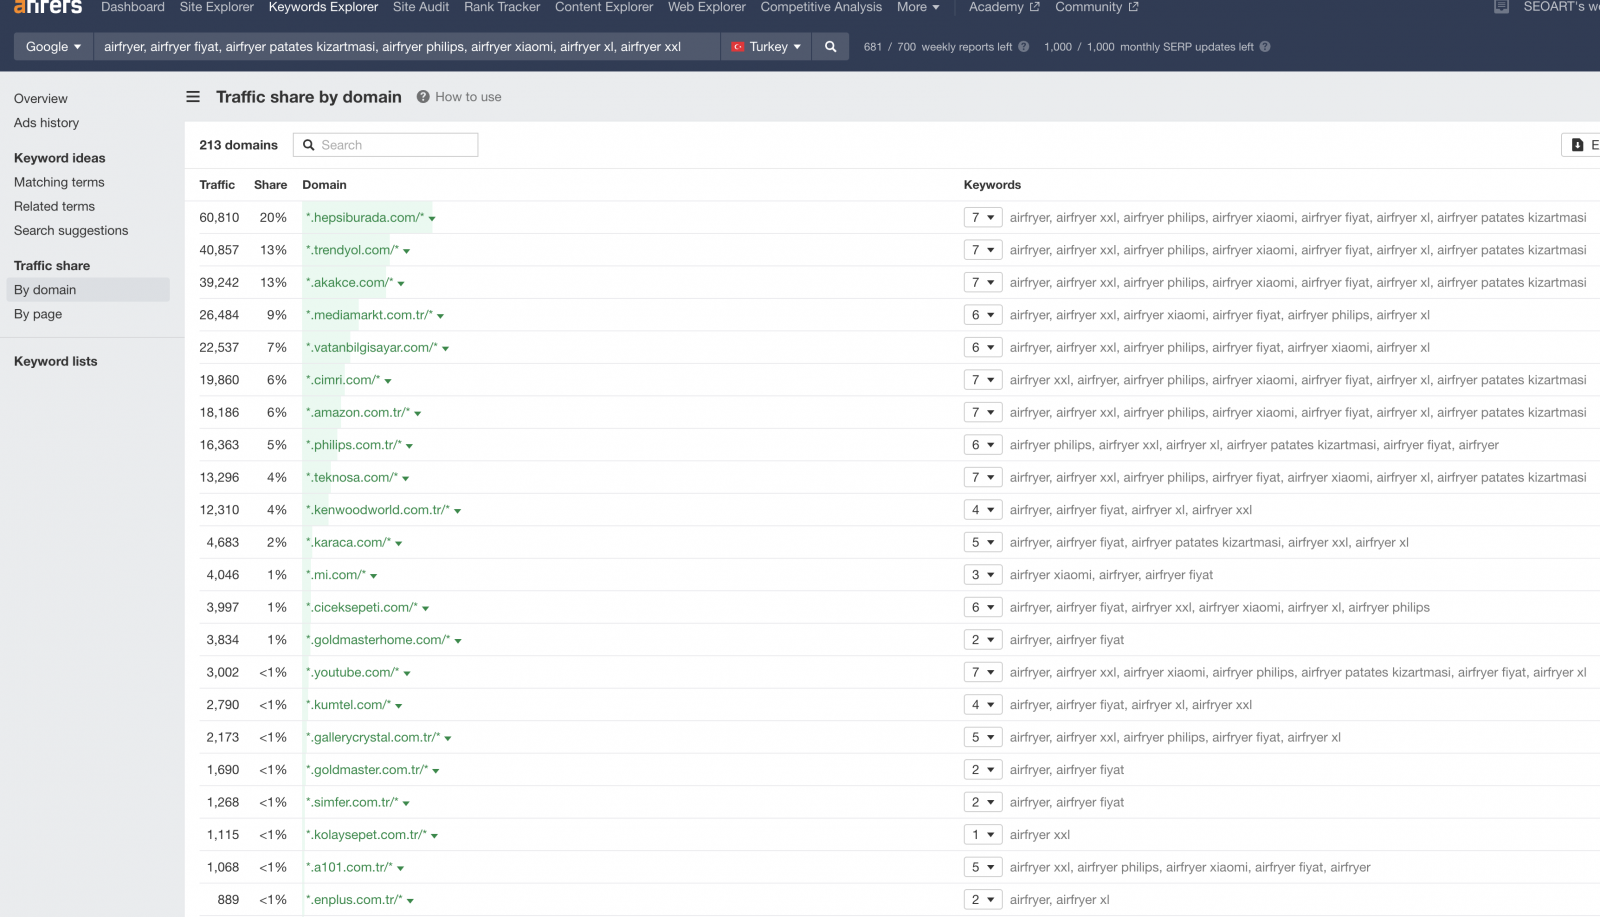This screenshot has height=917, width=1600.
Task: Expand gallerycrystal.com.tr keywords count dropdown
Action: (982, 737)
